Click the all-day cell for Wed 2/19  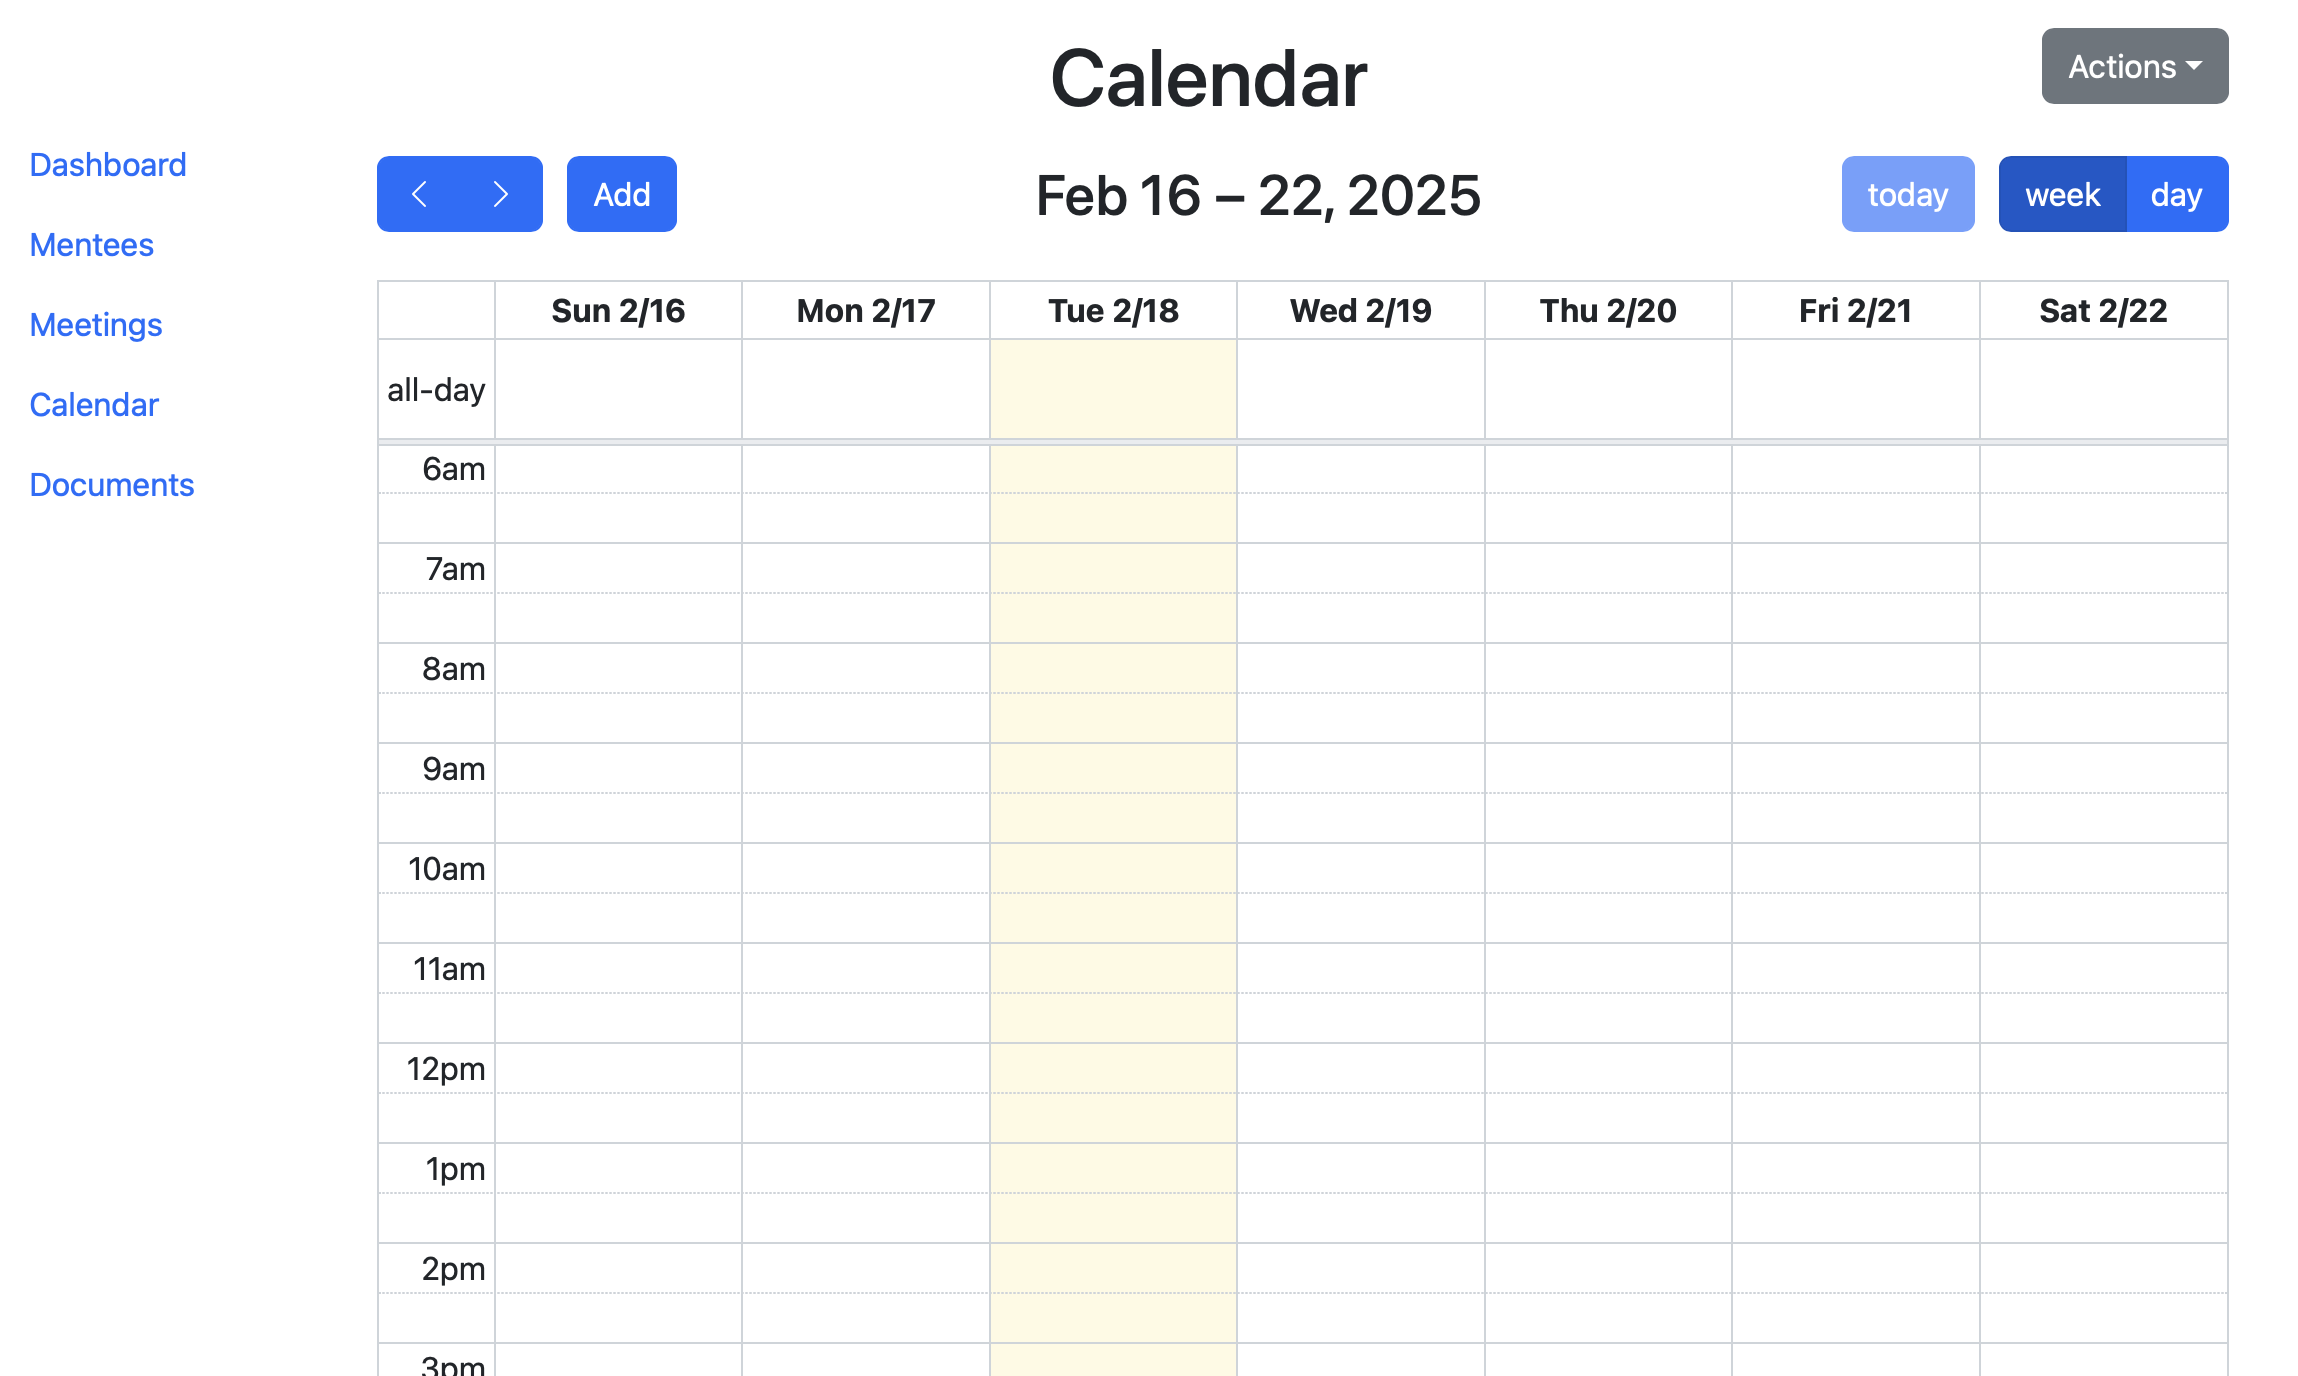pos(1360,389)
